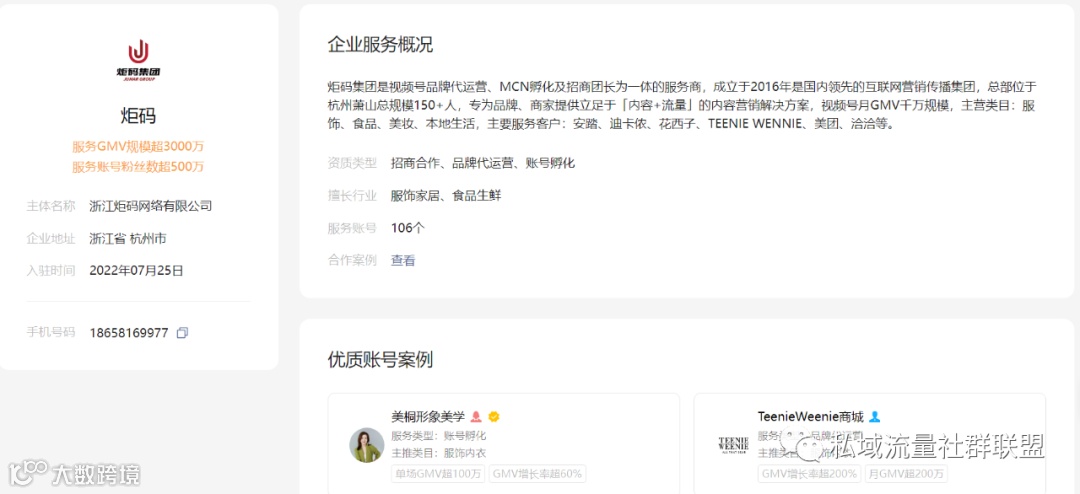Viewport: 1080px width, 494px height.
Task: Click the red person badge beside 美桐形象美学
Action: click(x=476, y=417)
